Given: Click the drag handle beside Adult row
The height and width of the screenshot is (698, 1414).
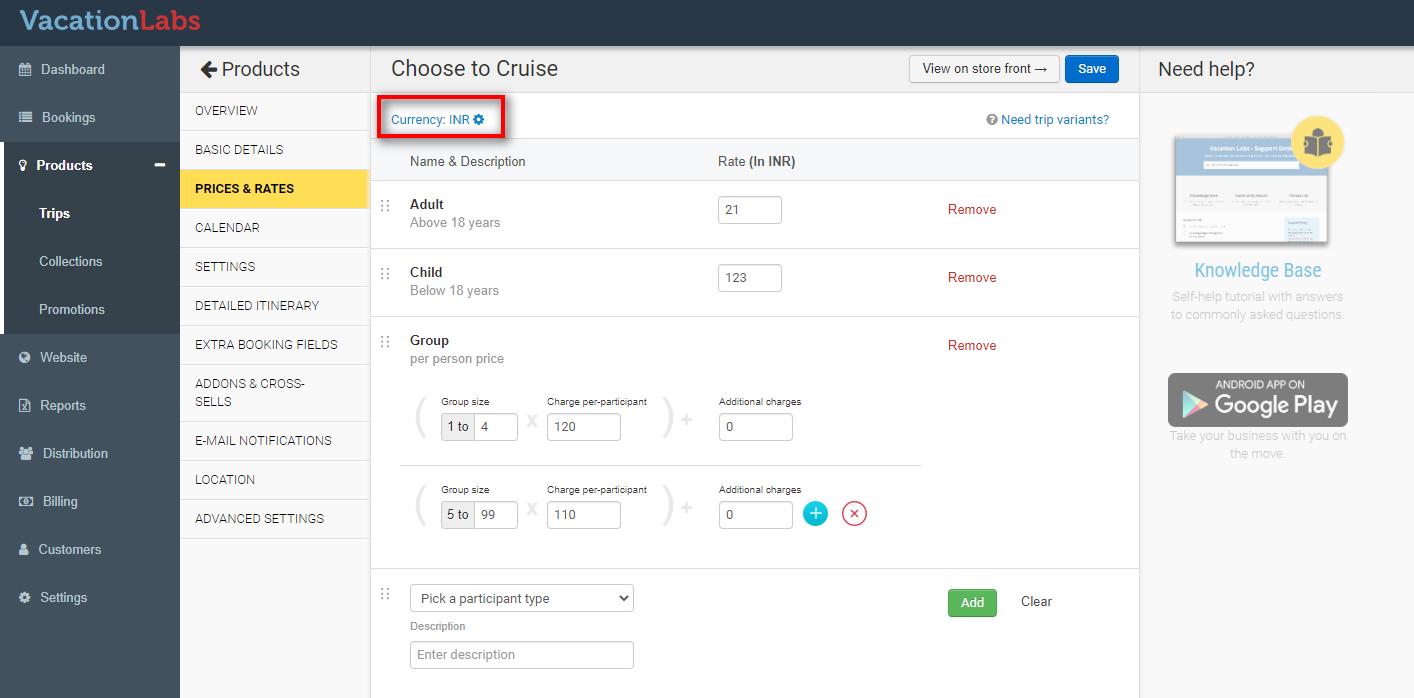Looking at the screenshot, I should point(385,206).
